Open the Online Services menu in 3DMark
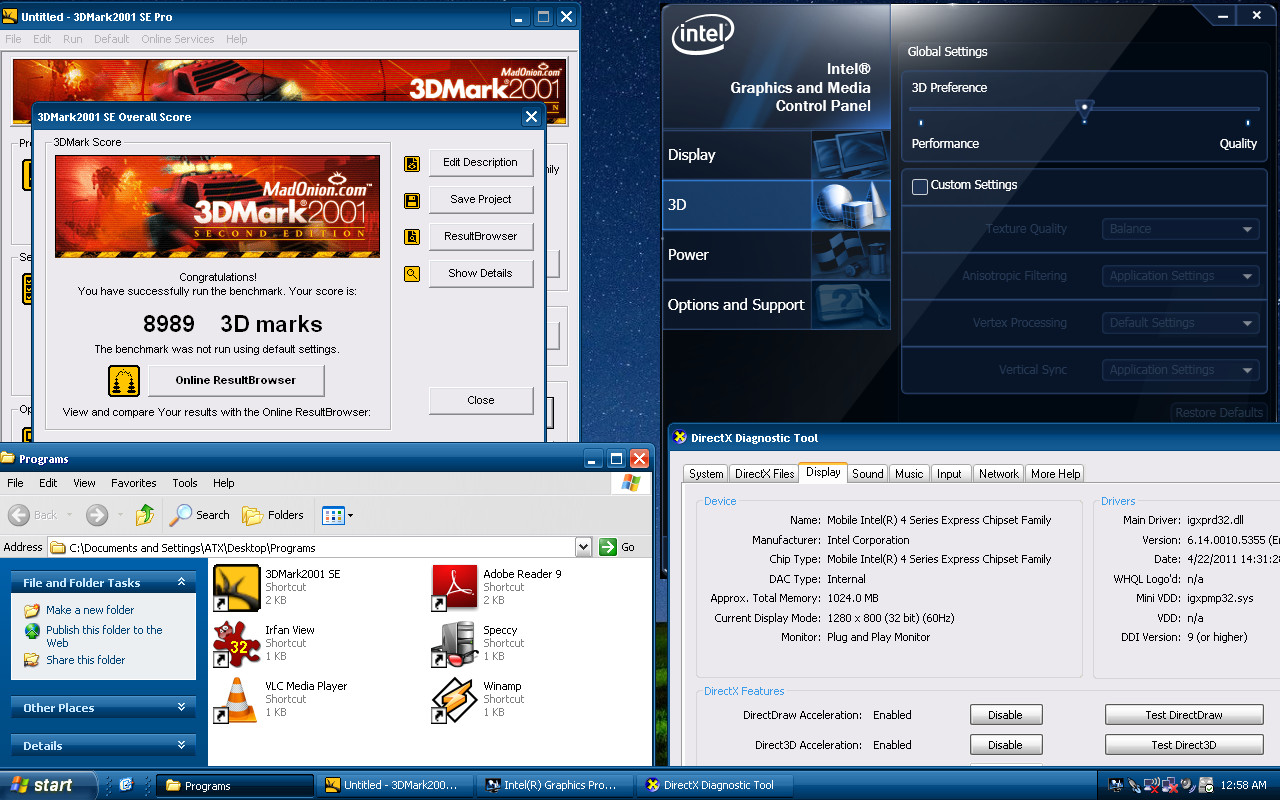1280x800 pixels. (178, 39)
